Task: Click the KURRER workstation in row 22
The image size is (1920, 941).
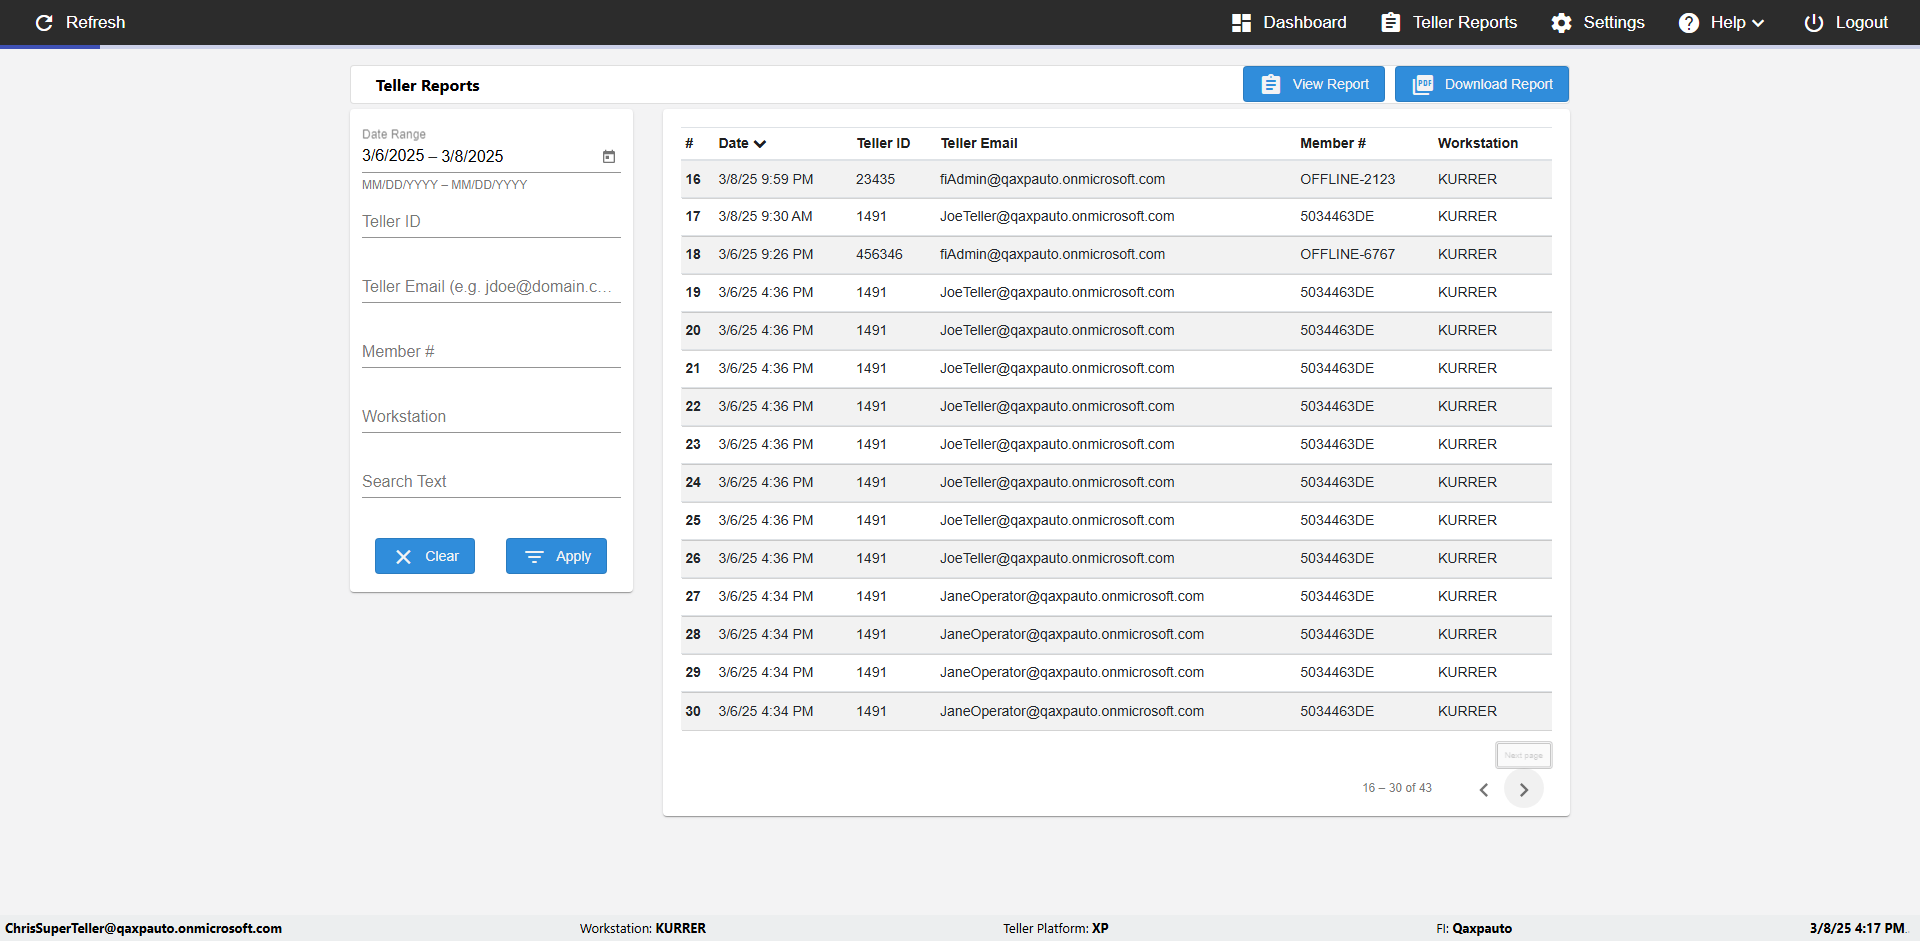Action: pos(1467,406)
